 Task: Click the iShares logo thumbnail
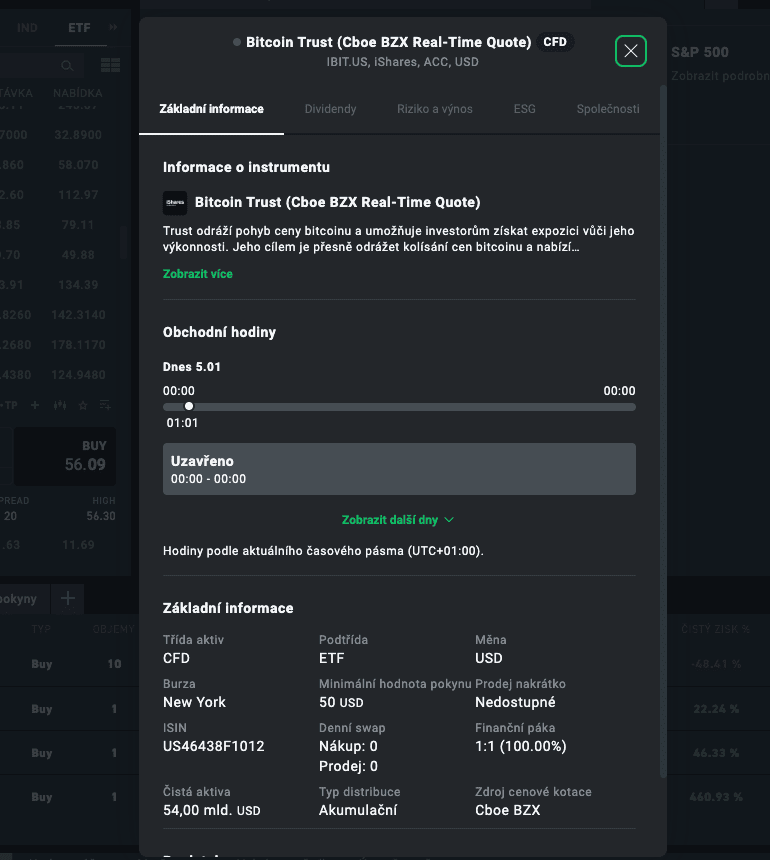175,203
